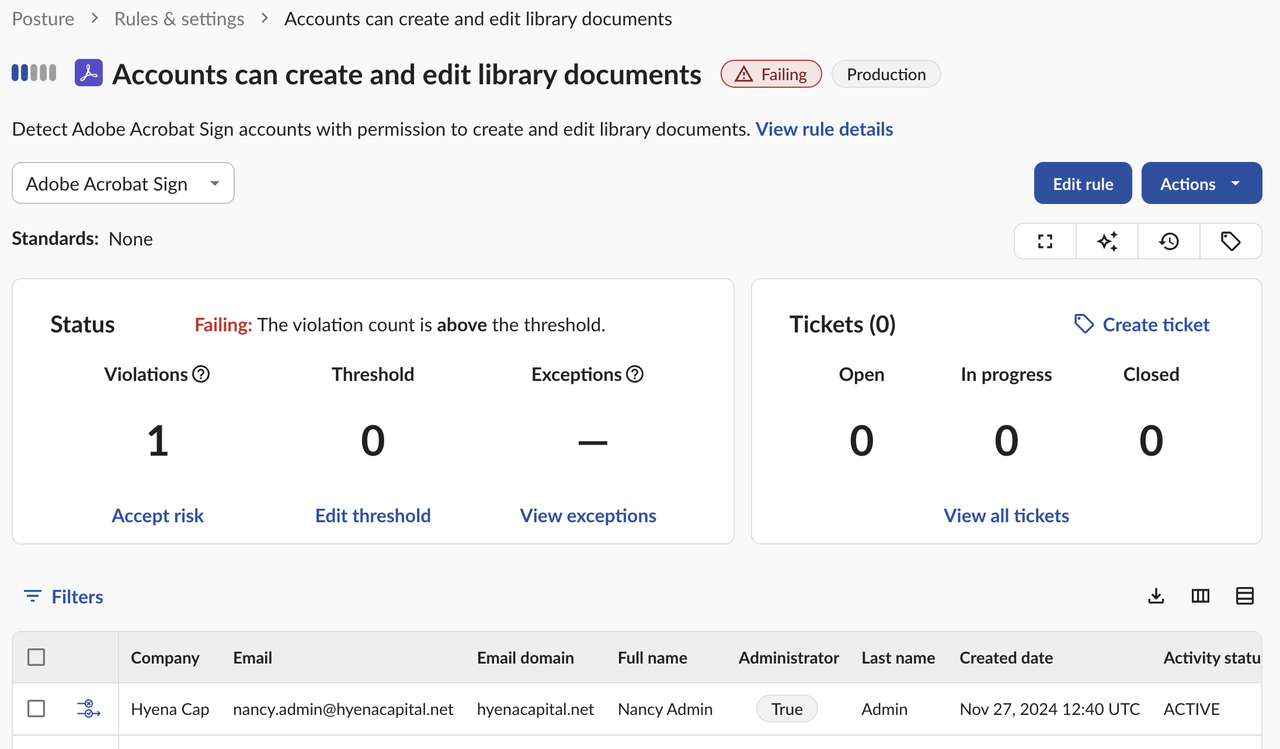Open the Filters panel
The image size is (1280, 749).
63,597
